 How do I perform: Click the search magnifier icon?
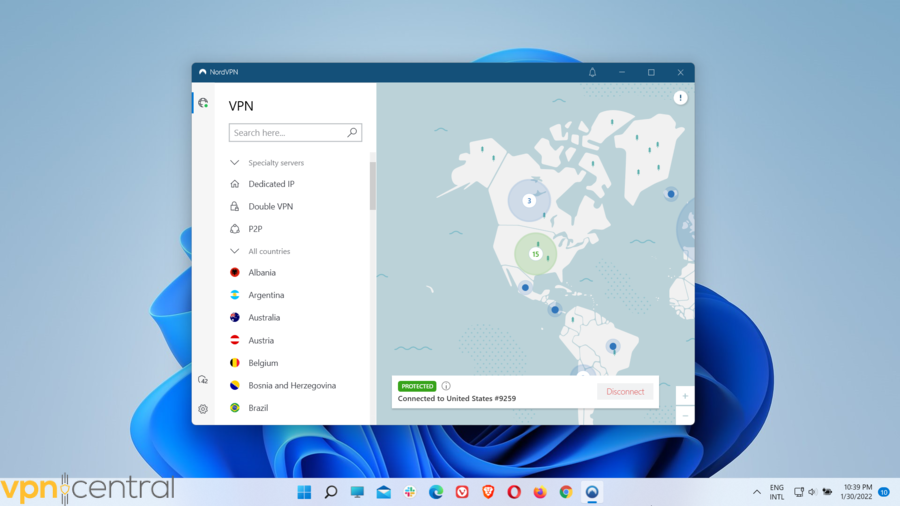tap(352, 133)
